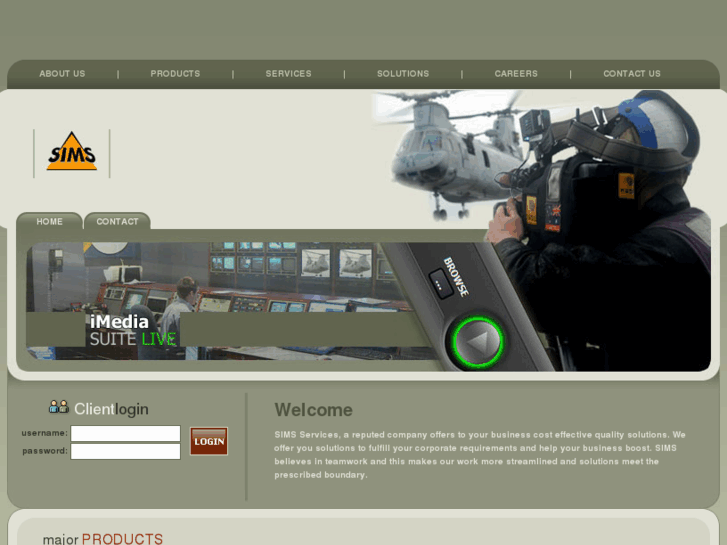Click the 'username:' label
This screenshot has height=545, width=727.
pos(45,433)
